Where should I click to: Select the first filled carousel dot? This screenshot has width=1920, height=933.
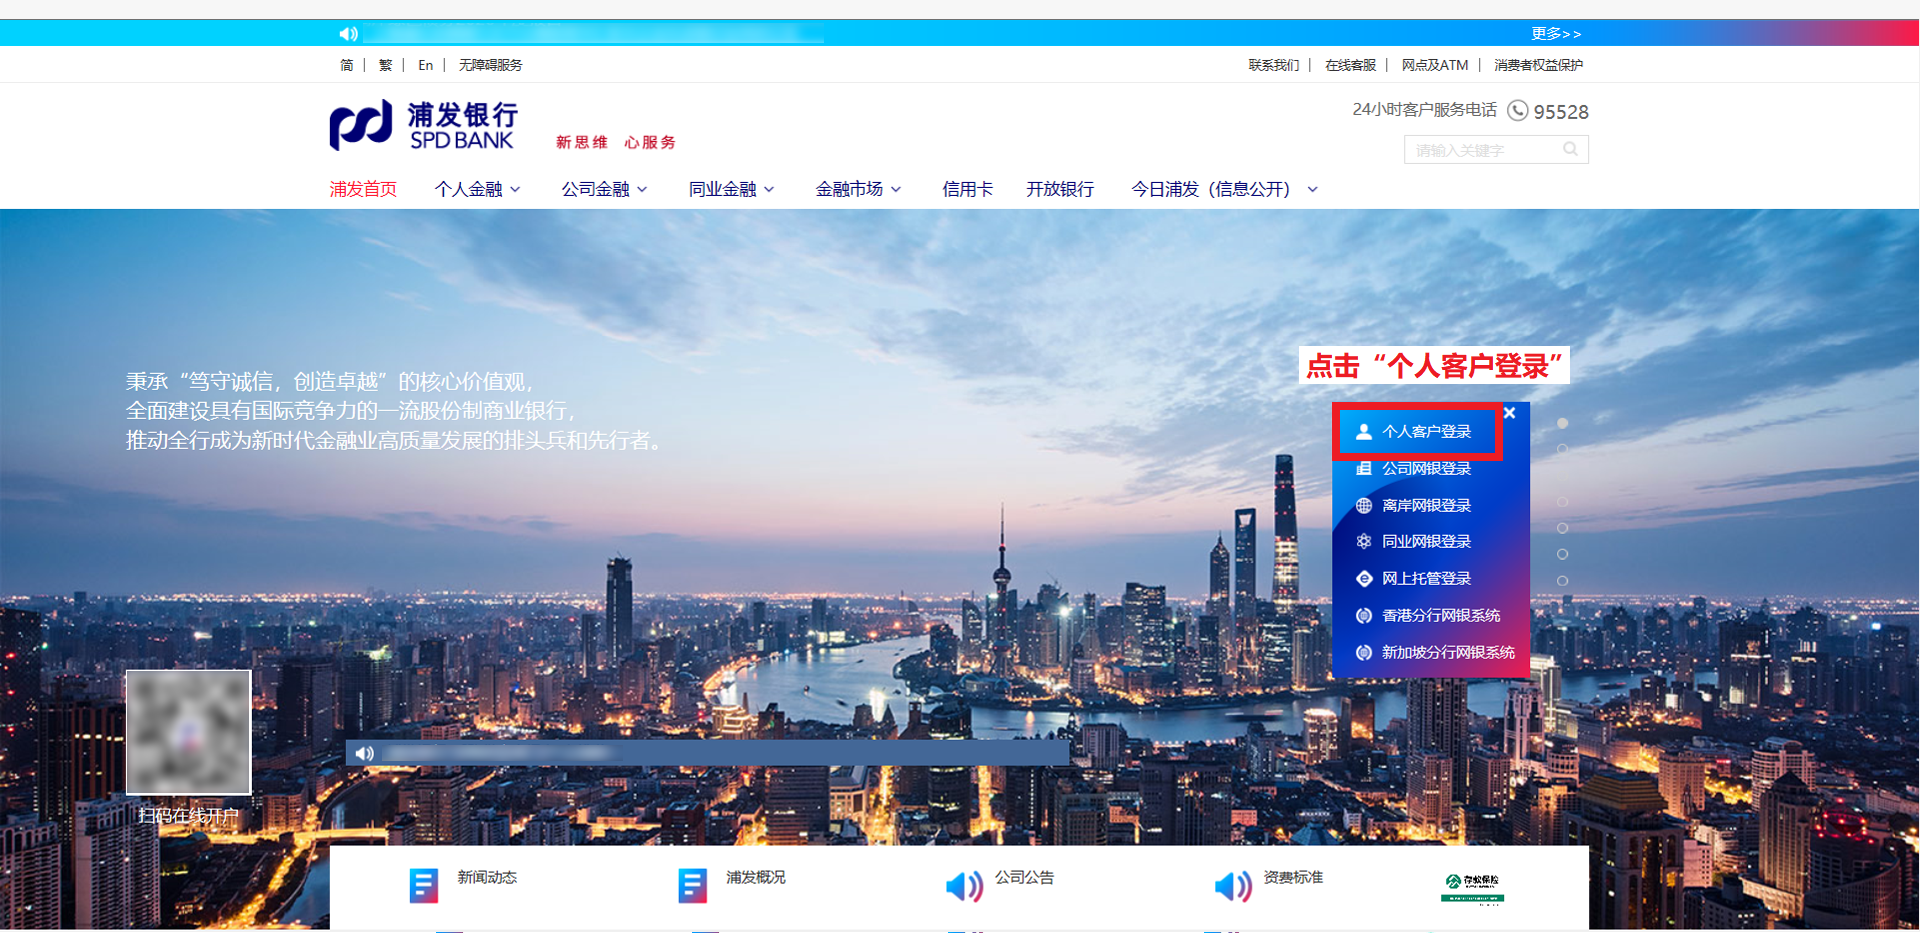click(x=1562, y=424)
